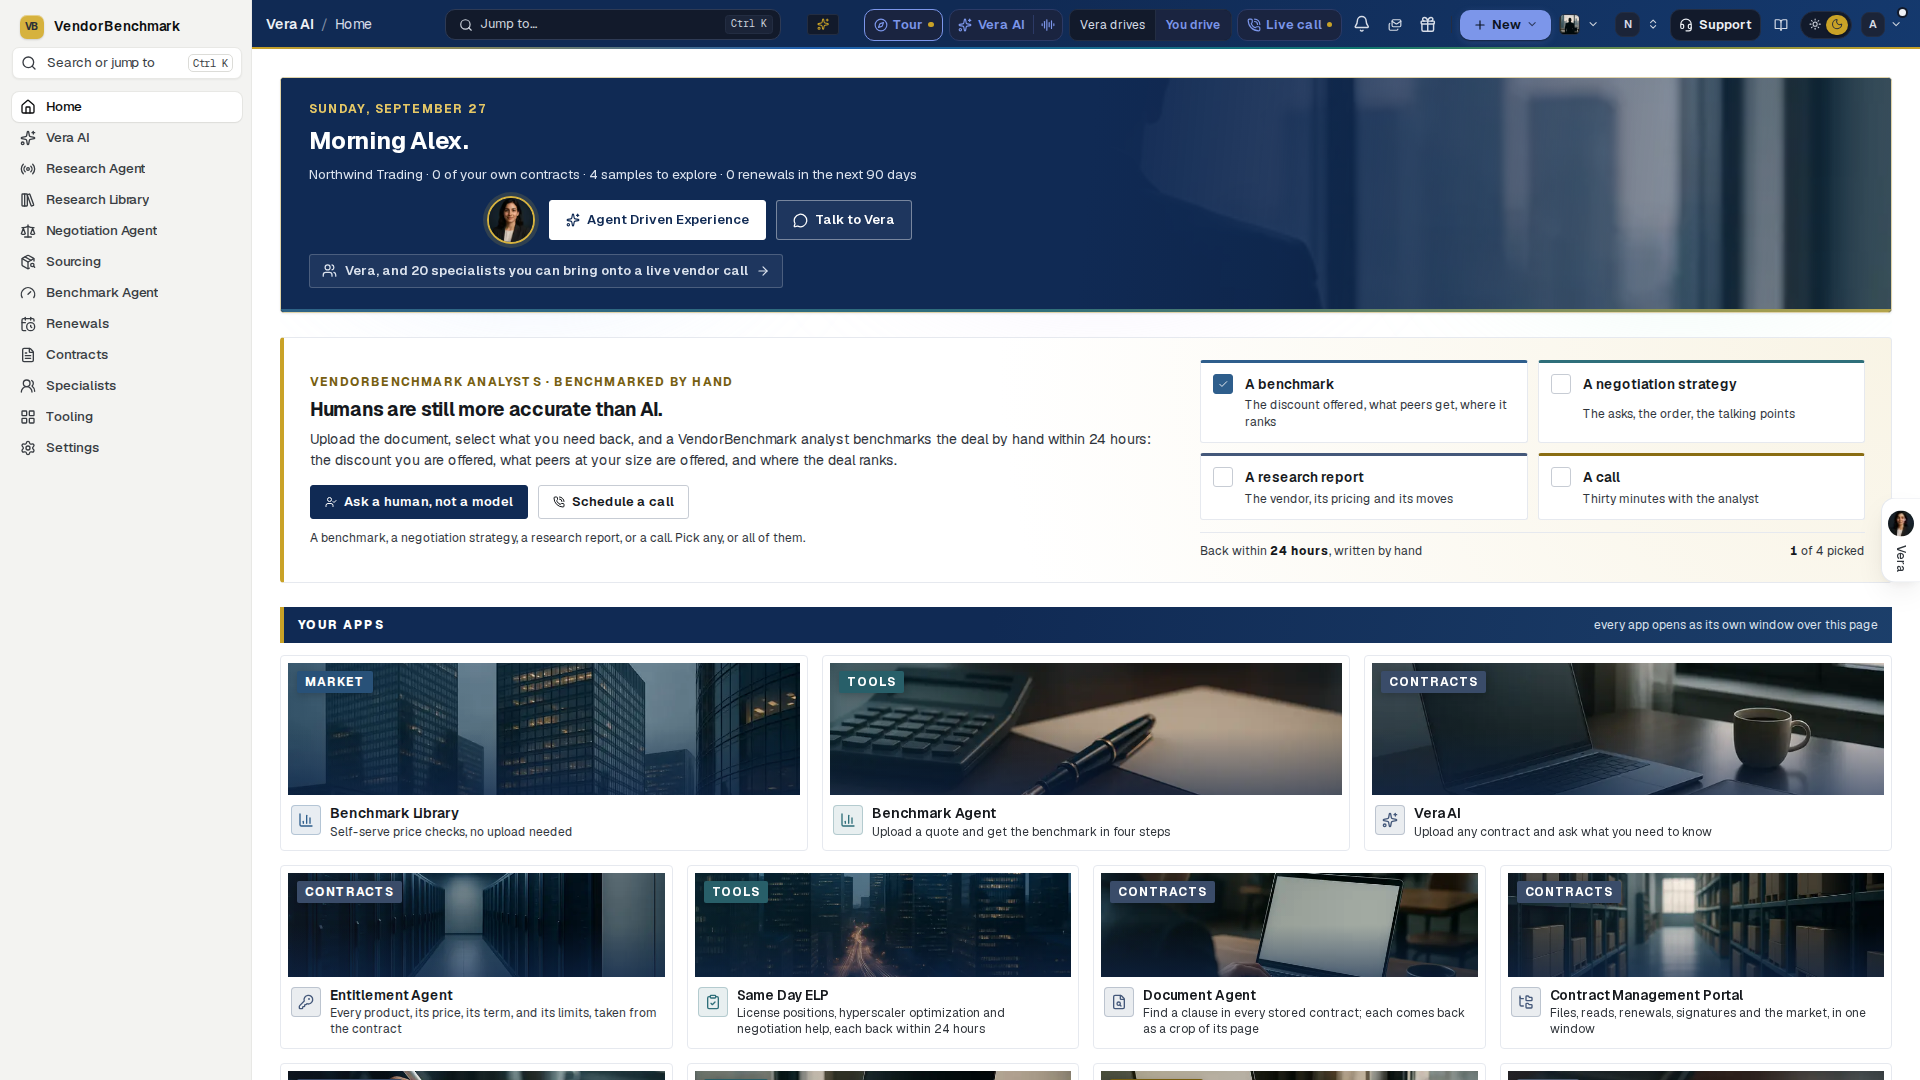Start a Live call
Screen dimensions: 1920x1080
coord(1289,25)
